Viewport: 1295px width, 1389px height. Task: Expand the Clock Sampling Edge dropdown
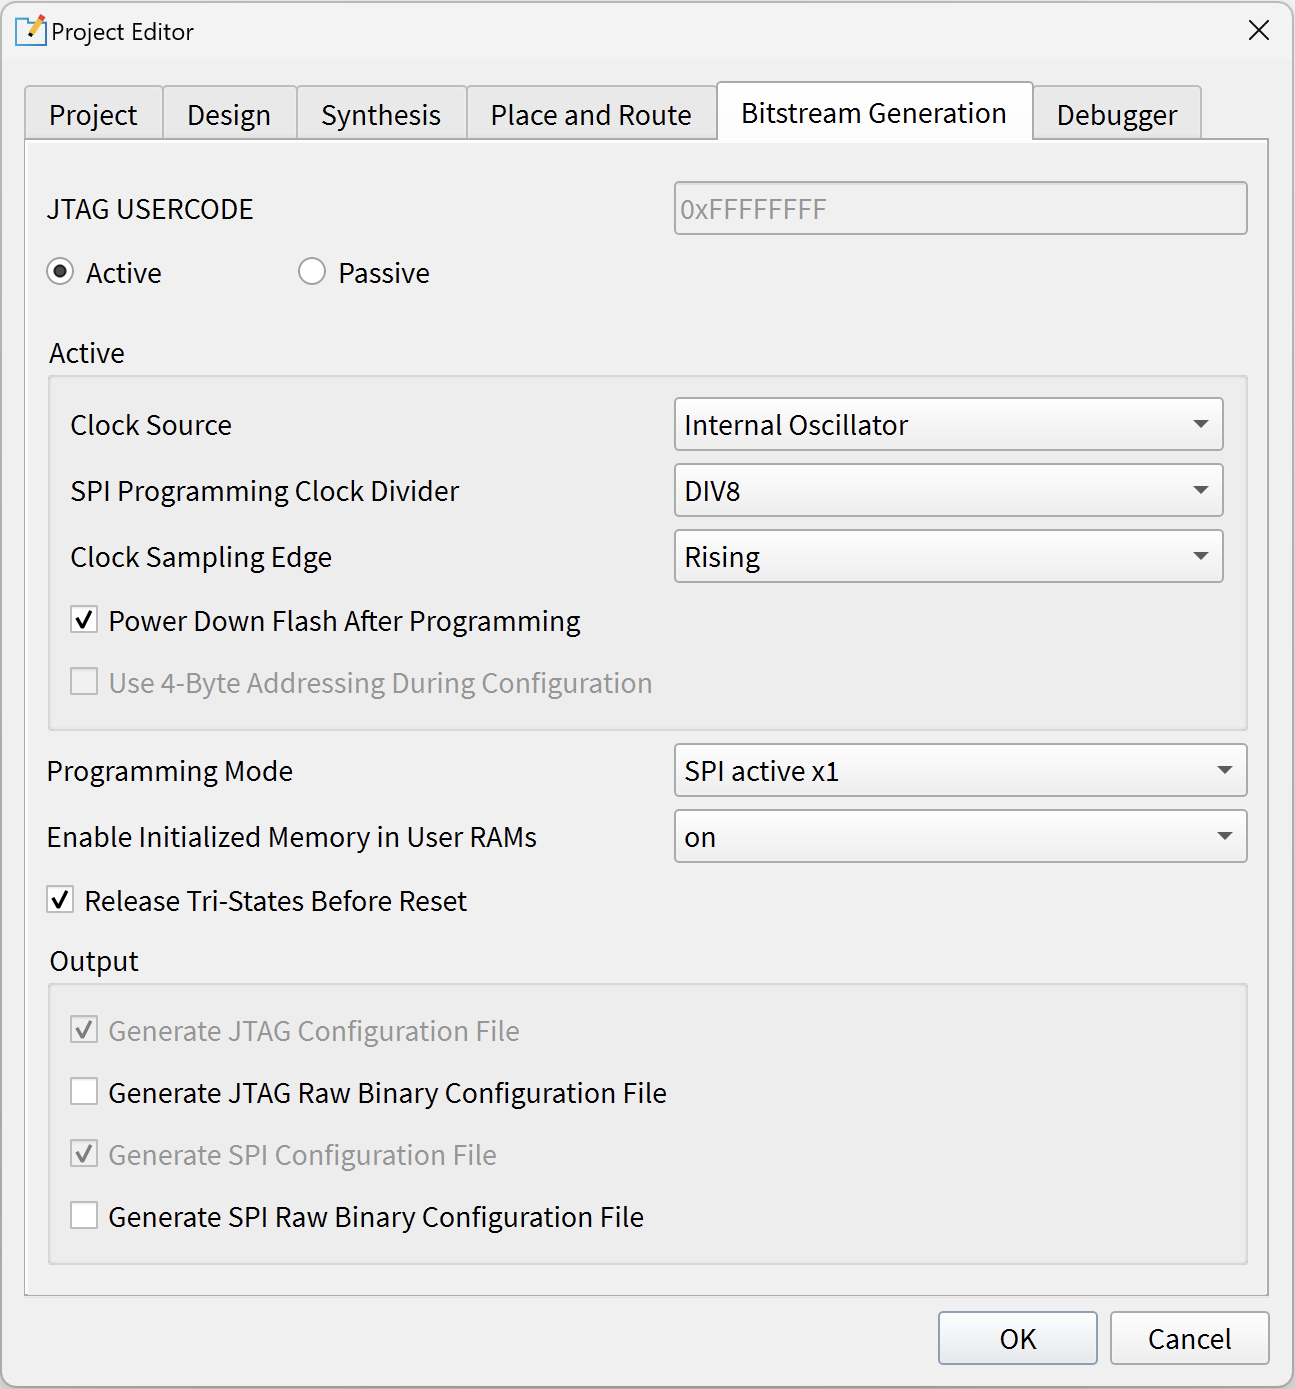[948, 557]
